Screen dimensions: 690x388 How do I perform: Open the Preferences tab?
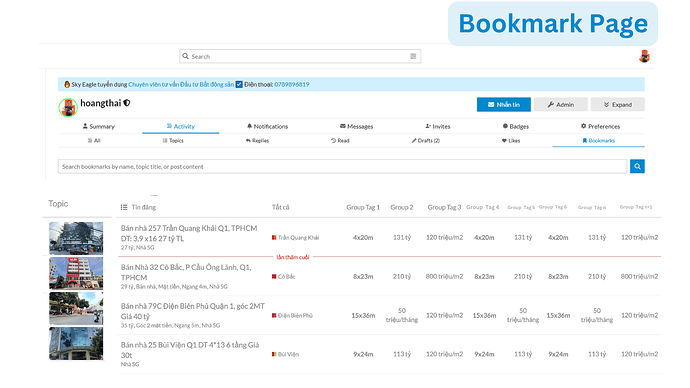pos(600,126)
